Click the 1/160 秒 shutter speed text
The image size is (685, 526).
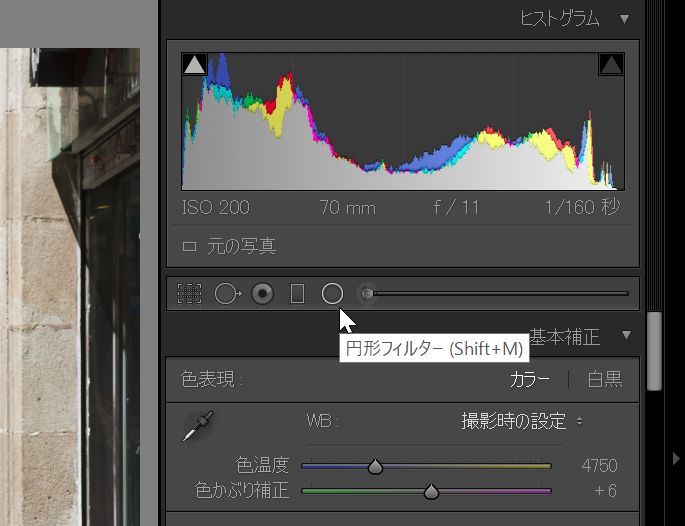tap(582, 207)
